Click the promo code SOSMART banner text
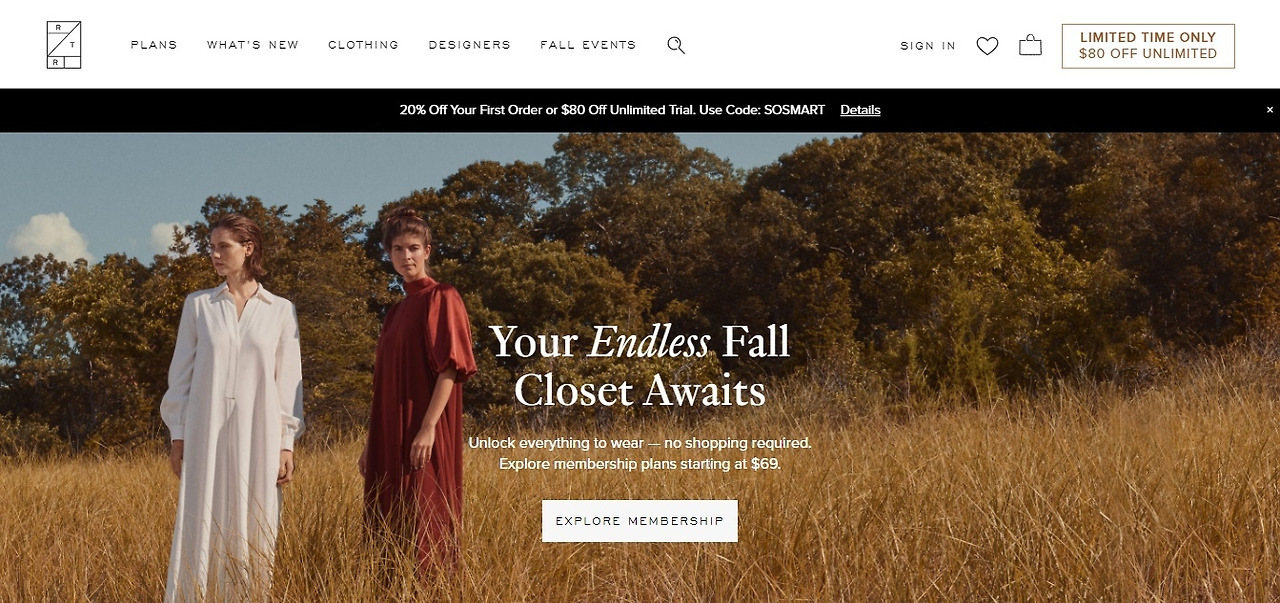Image resolution: width=1280 pixels, height=603 pixels. (x=612, y=110)
